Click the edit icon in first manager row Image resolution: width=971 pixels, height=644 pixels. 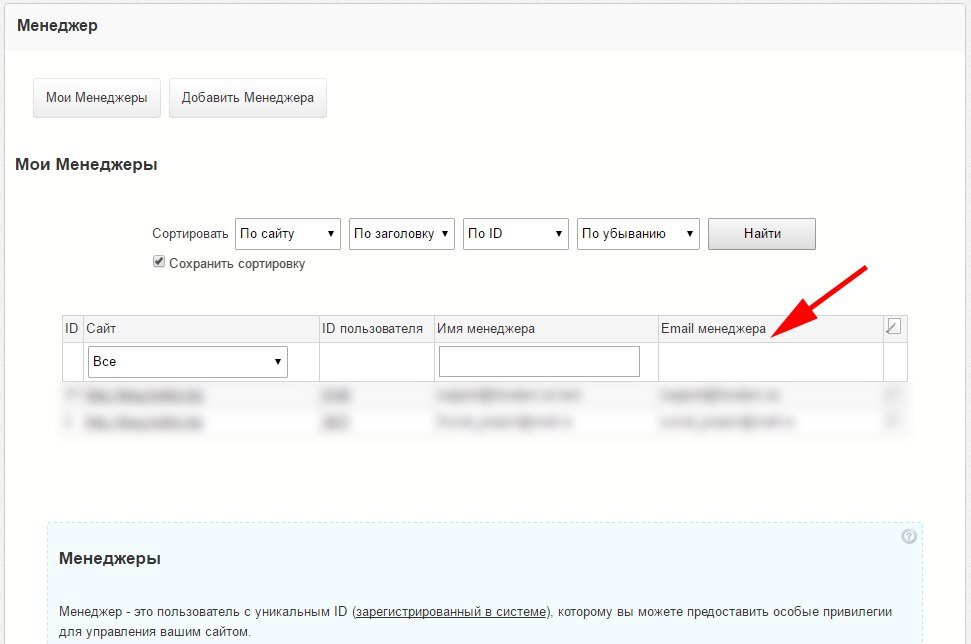pyautogui.click(x=893, y=396)
